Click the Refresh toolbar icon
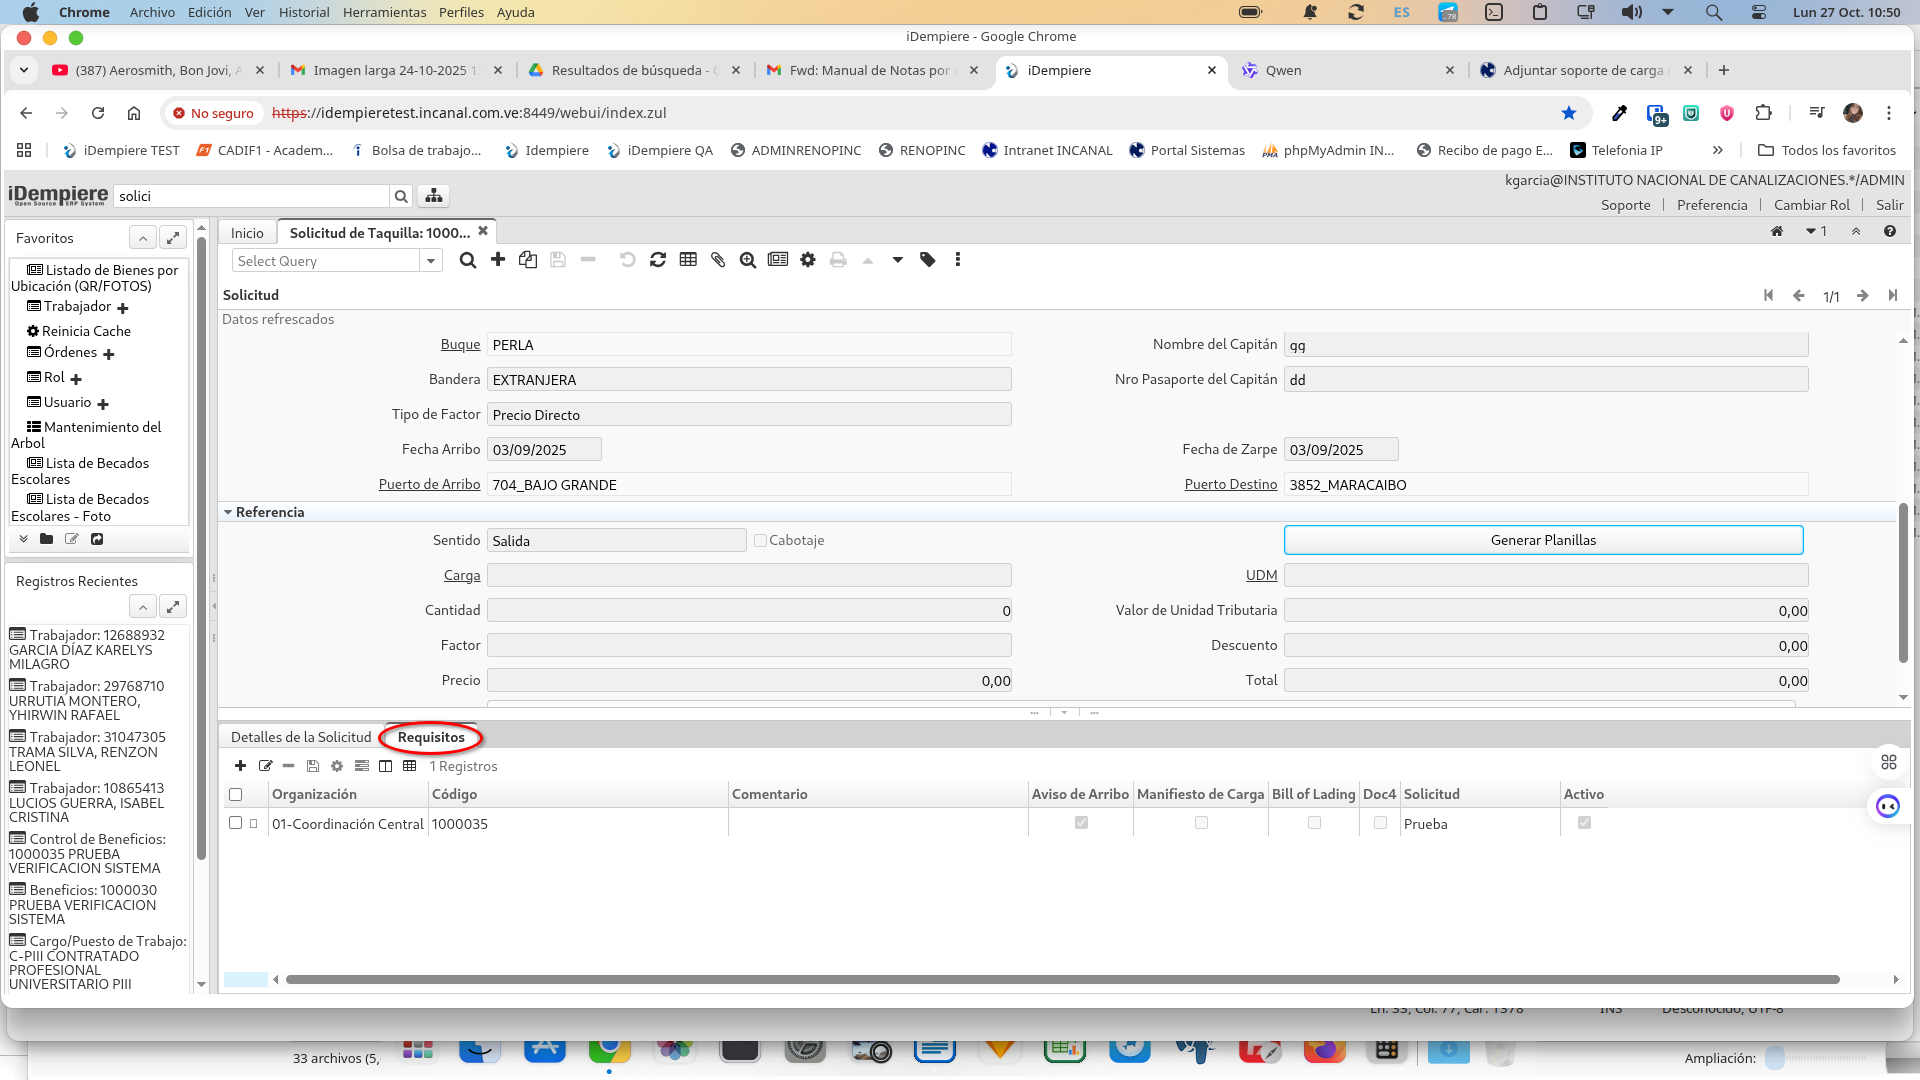Screen dimensions: 1920x1080 click(x=658, y=260)
